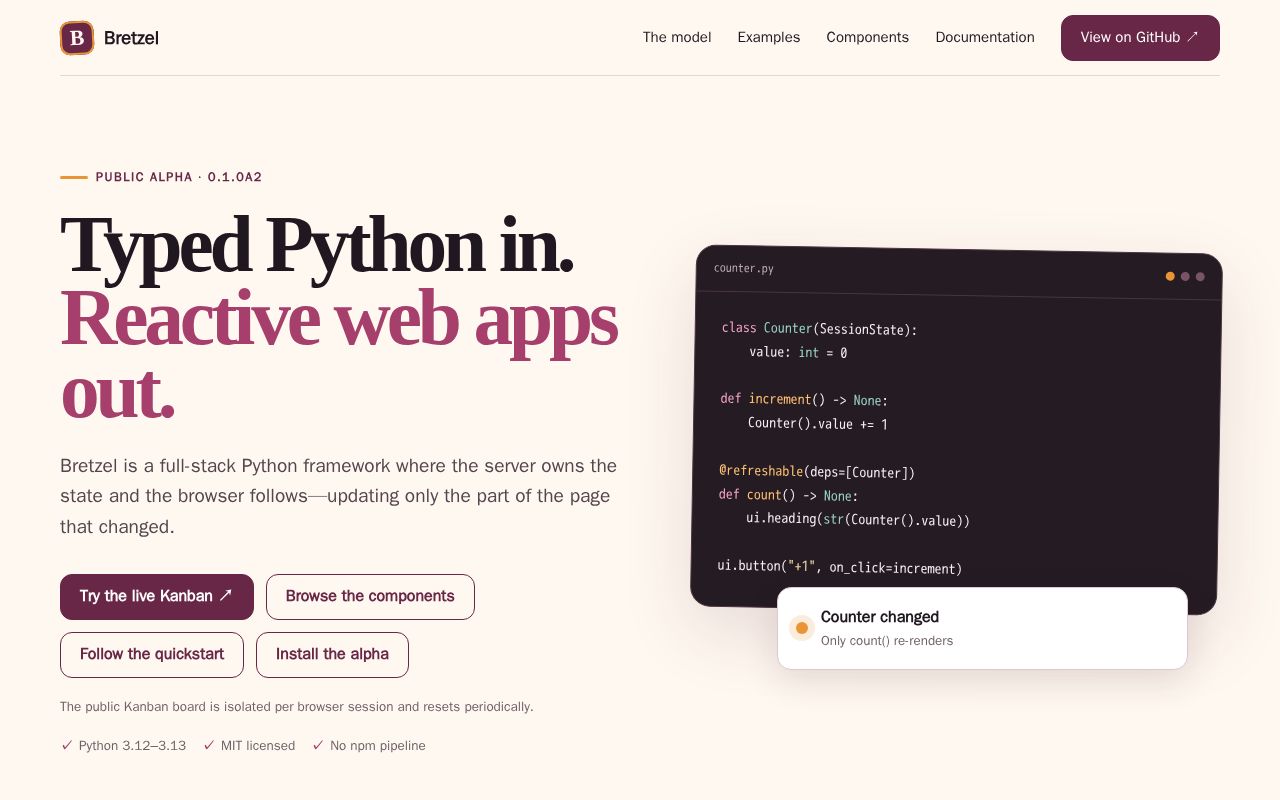
Task: Try the live Kanban demo
Action: (x=157, y=597)
